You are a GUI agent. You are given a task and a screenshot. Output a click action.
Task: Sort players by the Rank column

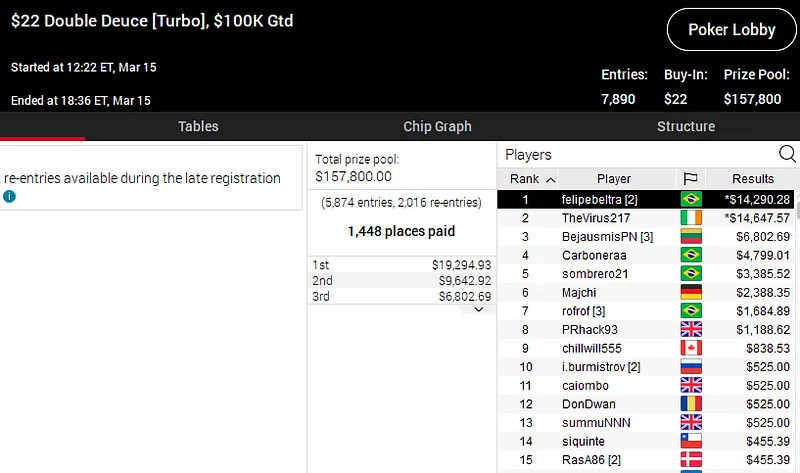532,179
